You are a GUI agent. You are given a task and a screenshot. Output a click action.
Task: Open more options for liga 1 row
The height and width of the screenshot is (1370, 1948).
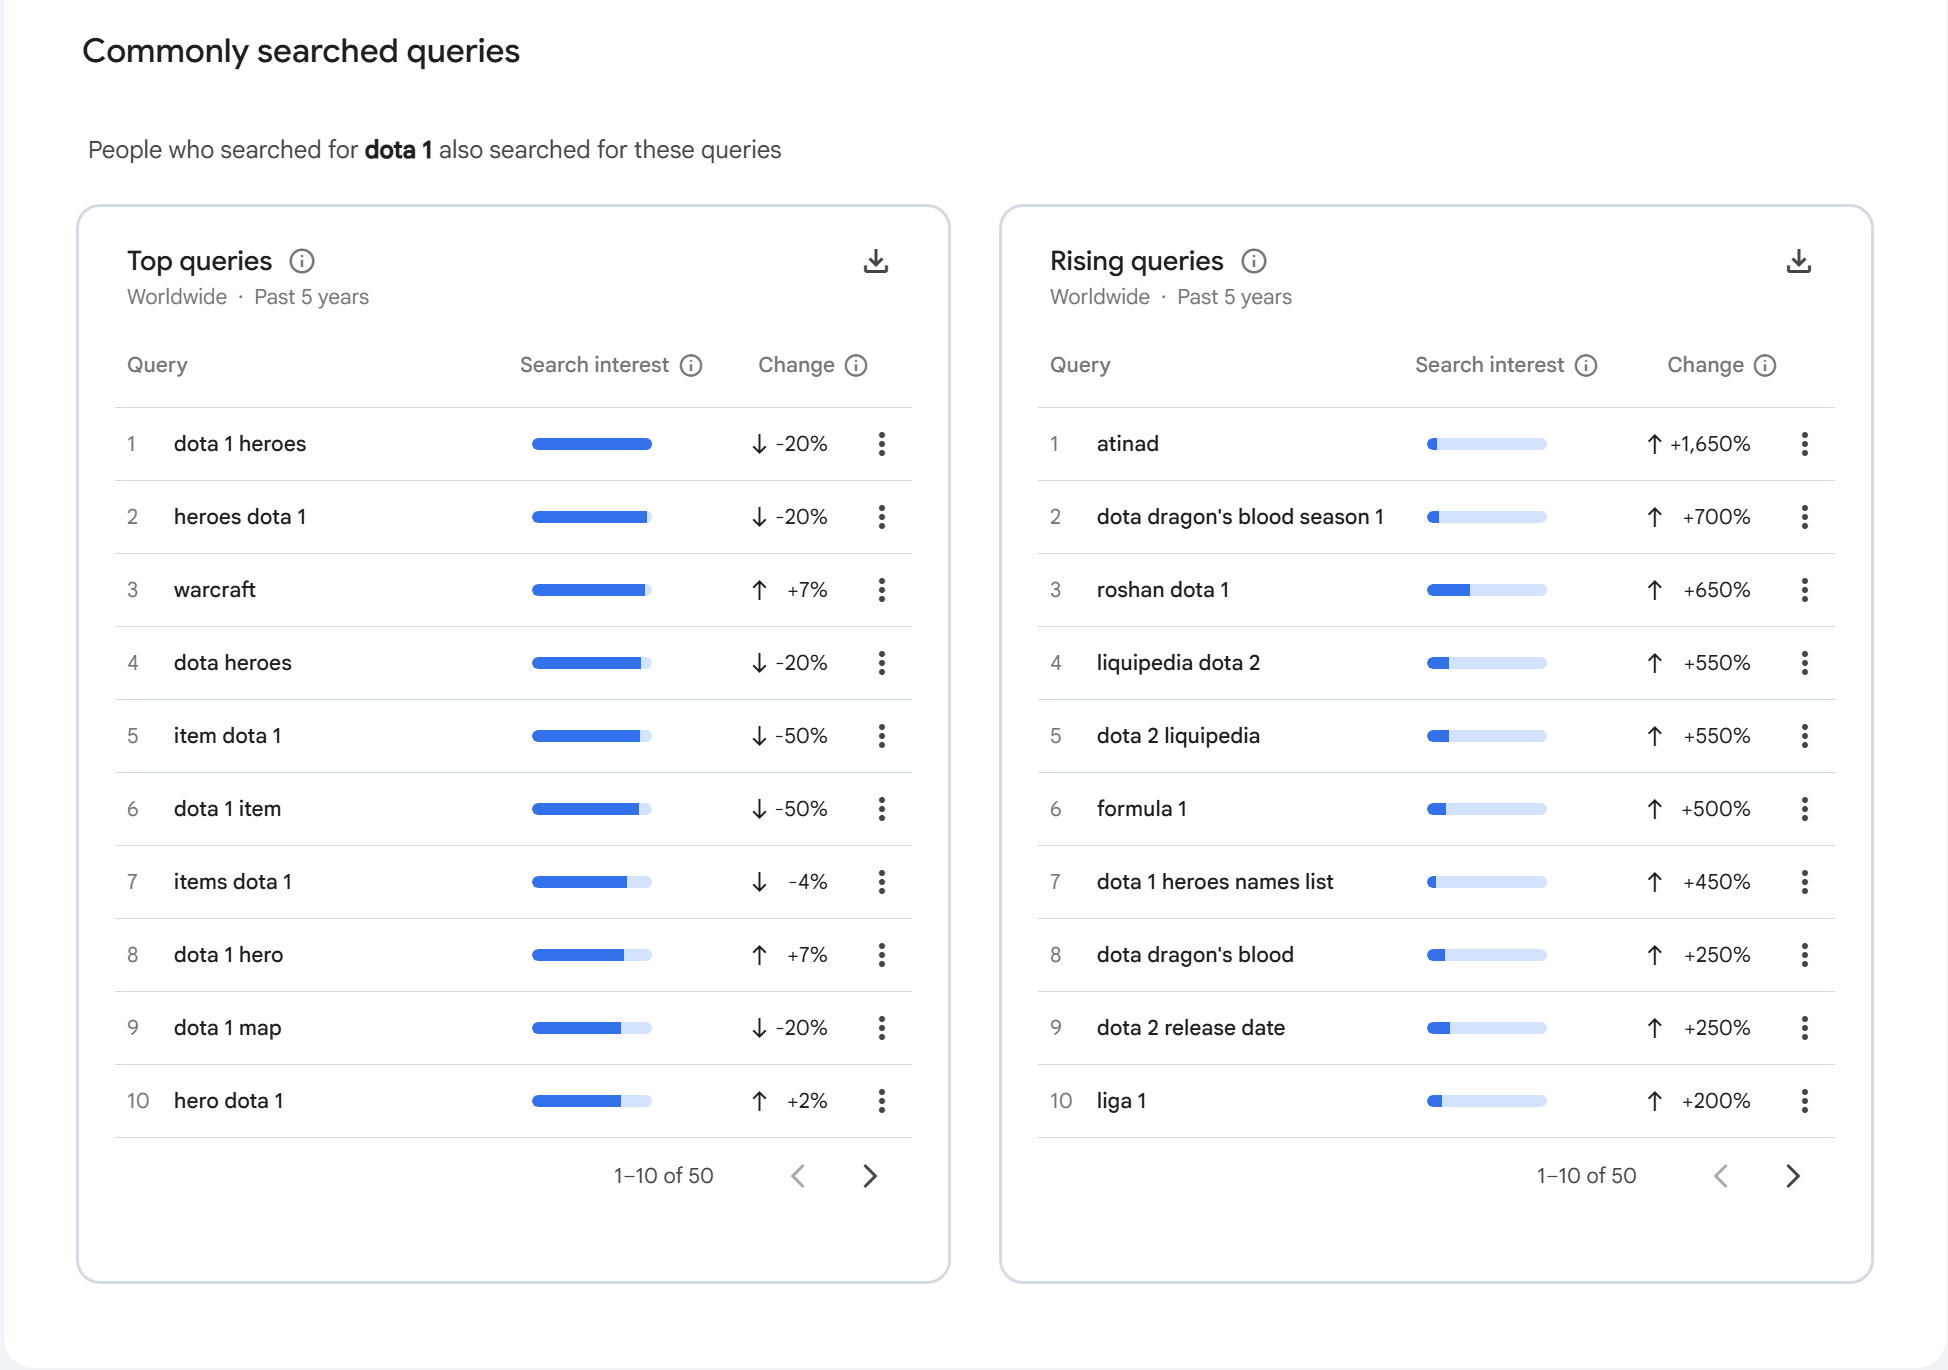tap(1805, 1101)
